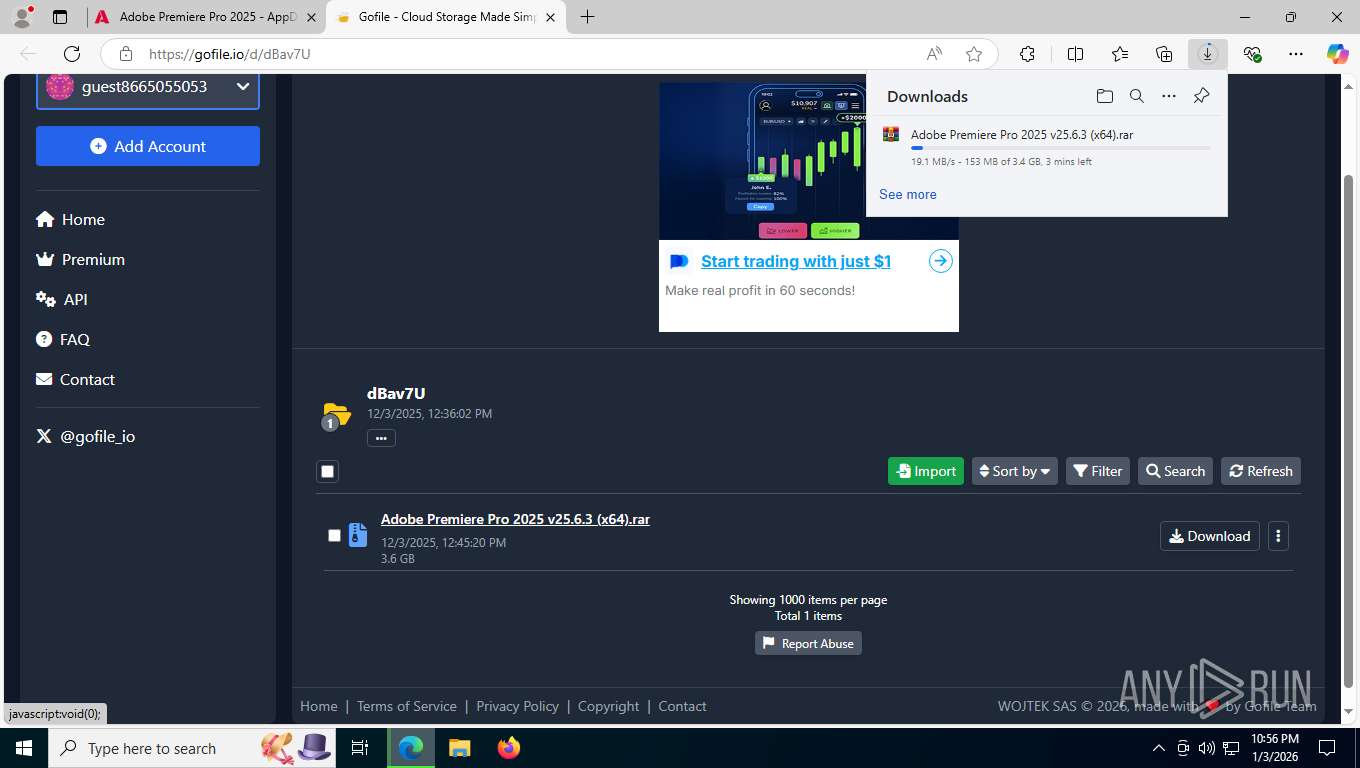Screen dimensions: 1360x768
Task: Open the @gofile_io X link
Action: (x=85, y=436)
